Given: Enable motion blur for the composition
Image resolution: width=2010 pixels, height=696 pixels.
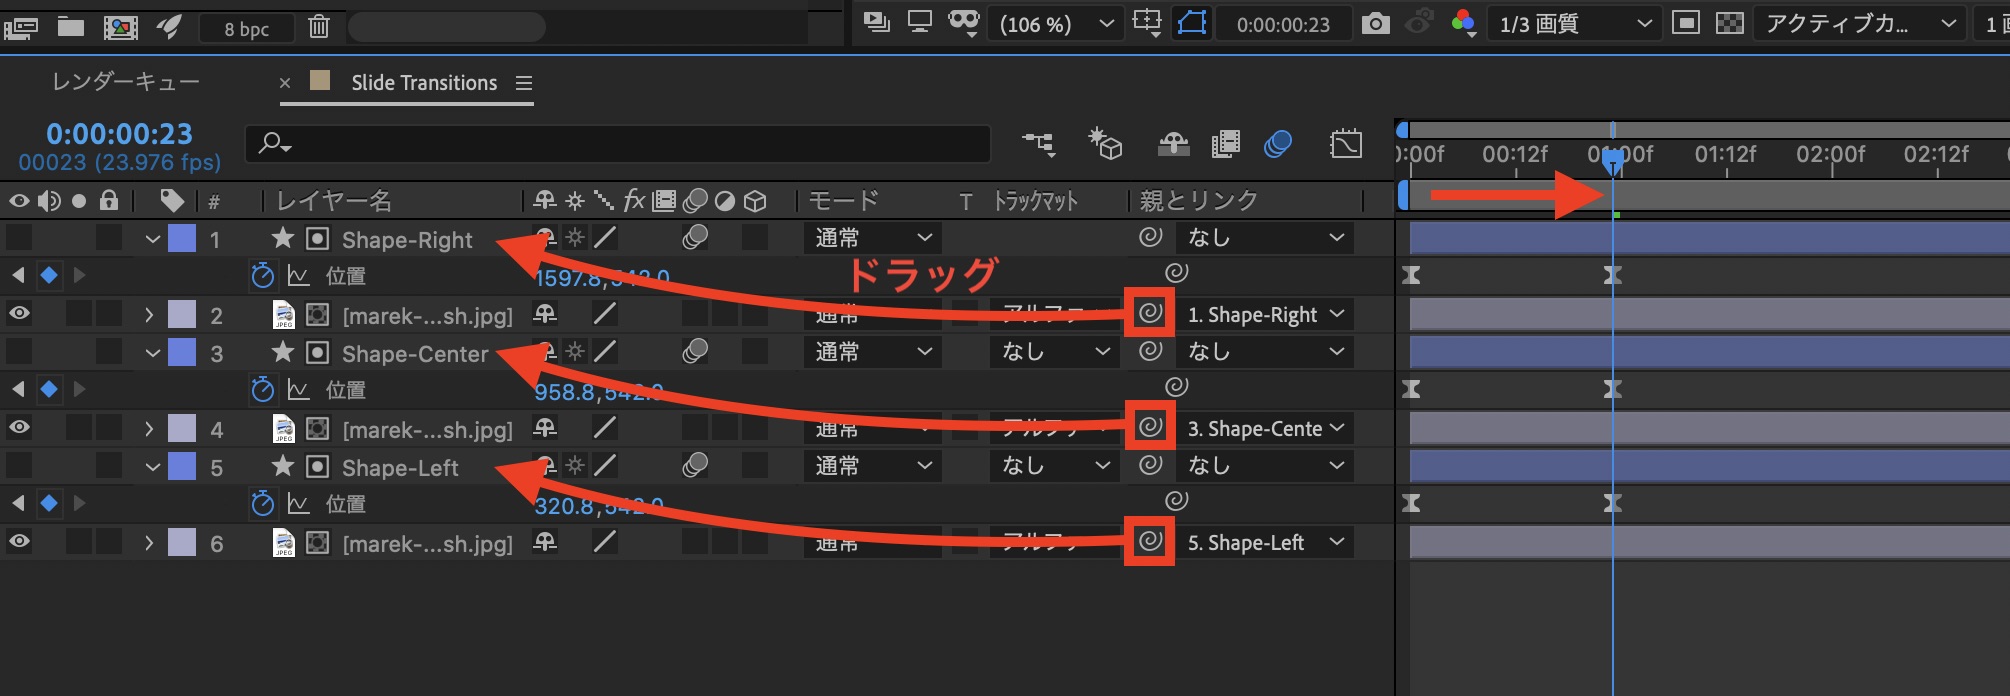Looking at the screenshot, I should coord(1277,144).
